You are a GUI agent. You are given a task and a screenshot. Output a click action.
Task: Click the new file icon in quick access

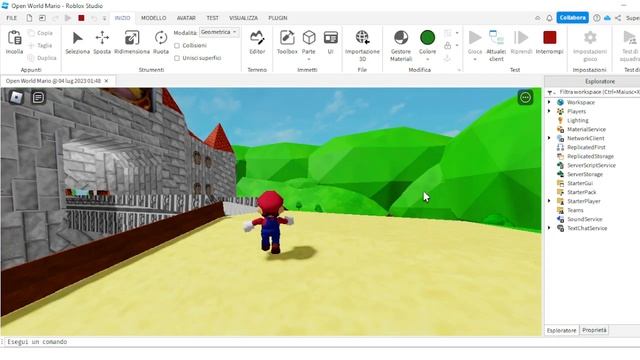[29, 18]
